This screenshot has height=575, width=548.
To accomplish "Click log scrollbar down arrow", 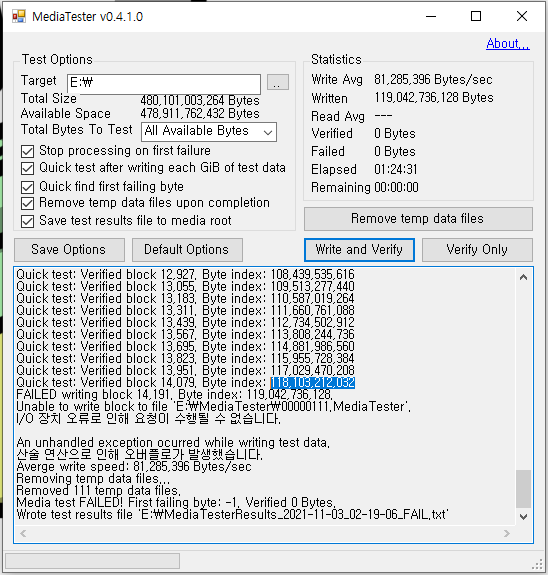I will (523, 517).
